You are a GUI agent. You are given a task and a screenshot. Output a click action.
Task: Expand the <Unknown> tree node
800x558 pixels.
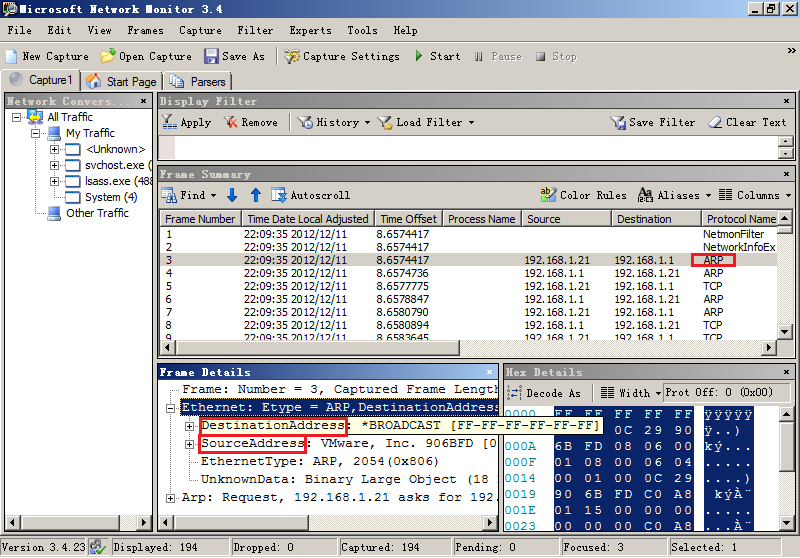coord(54,149)
